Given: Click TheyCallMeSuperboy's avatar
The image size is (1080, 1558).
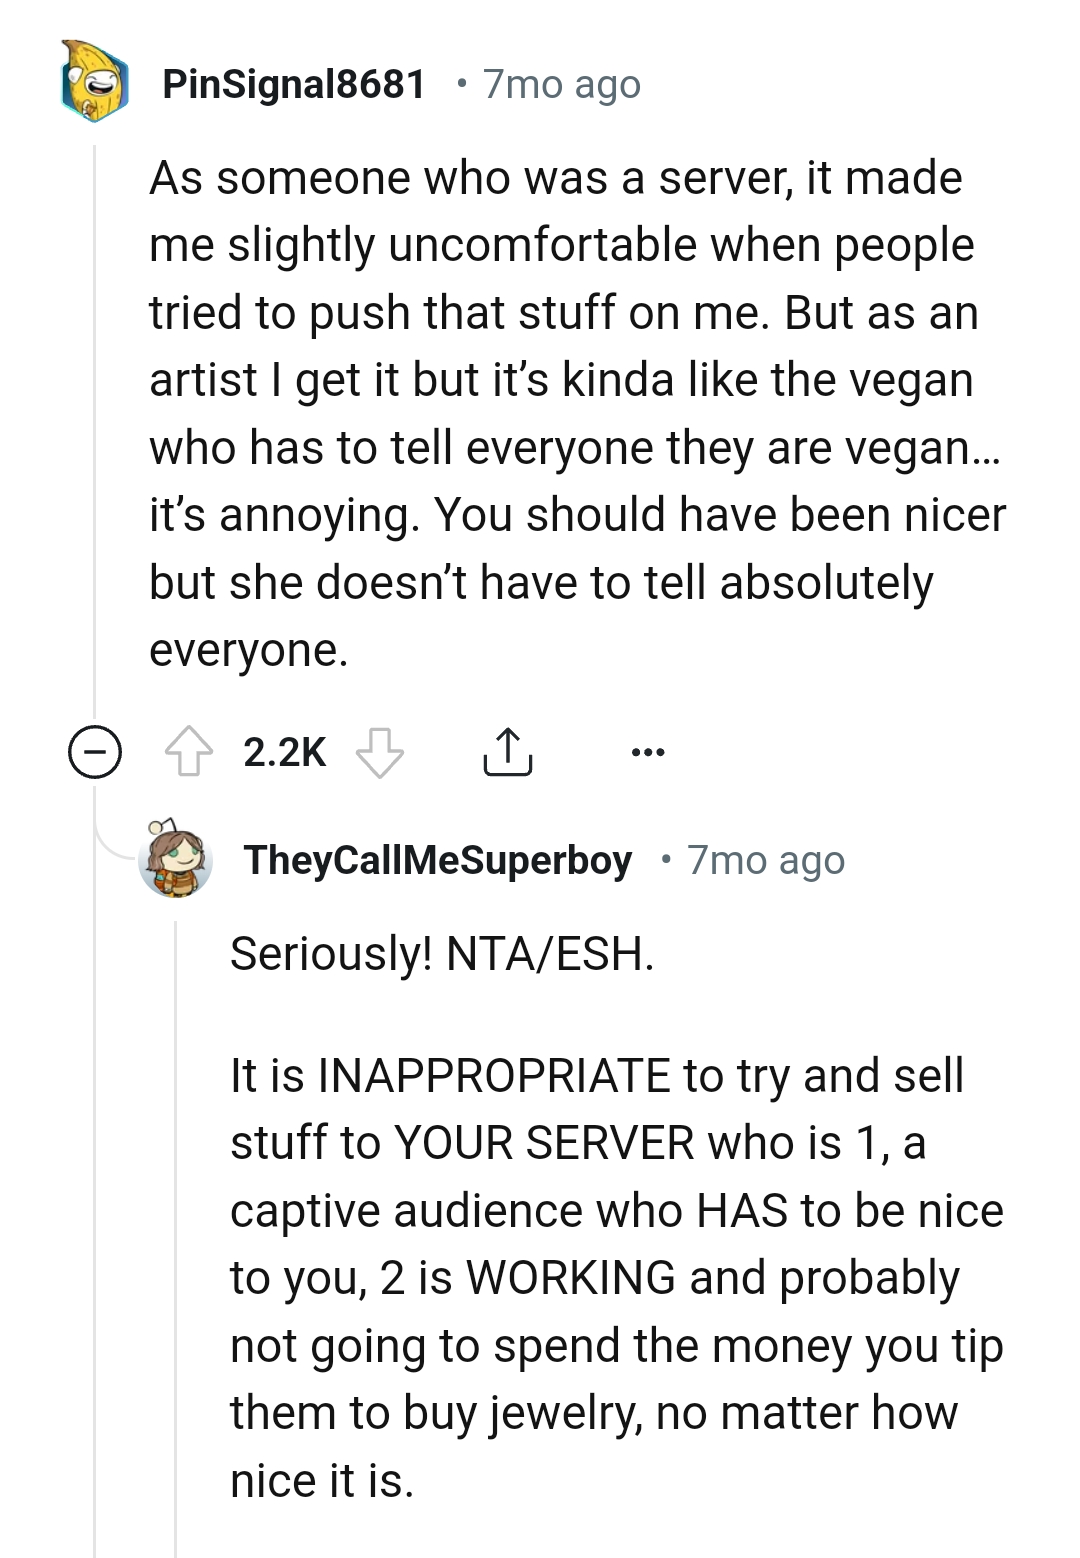Looking at the screenshot, I should [173, 860].
